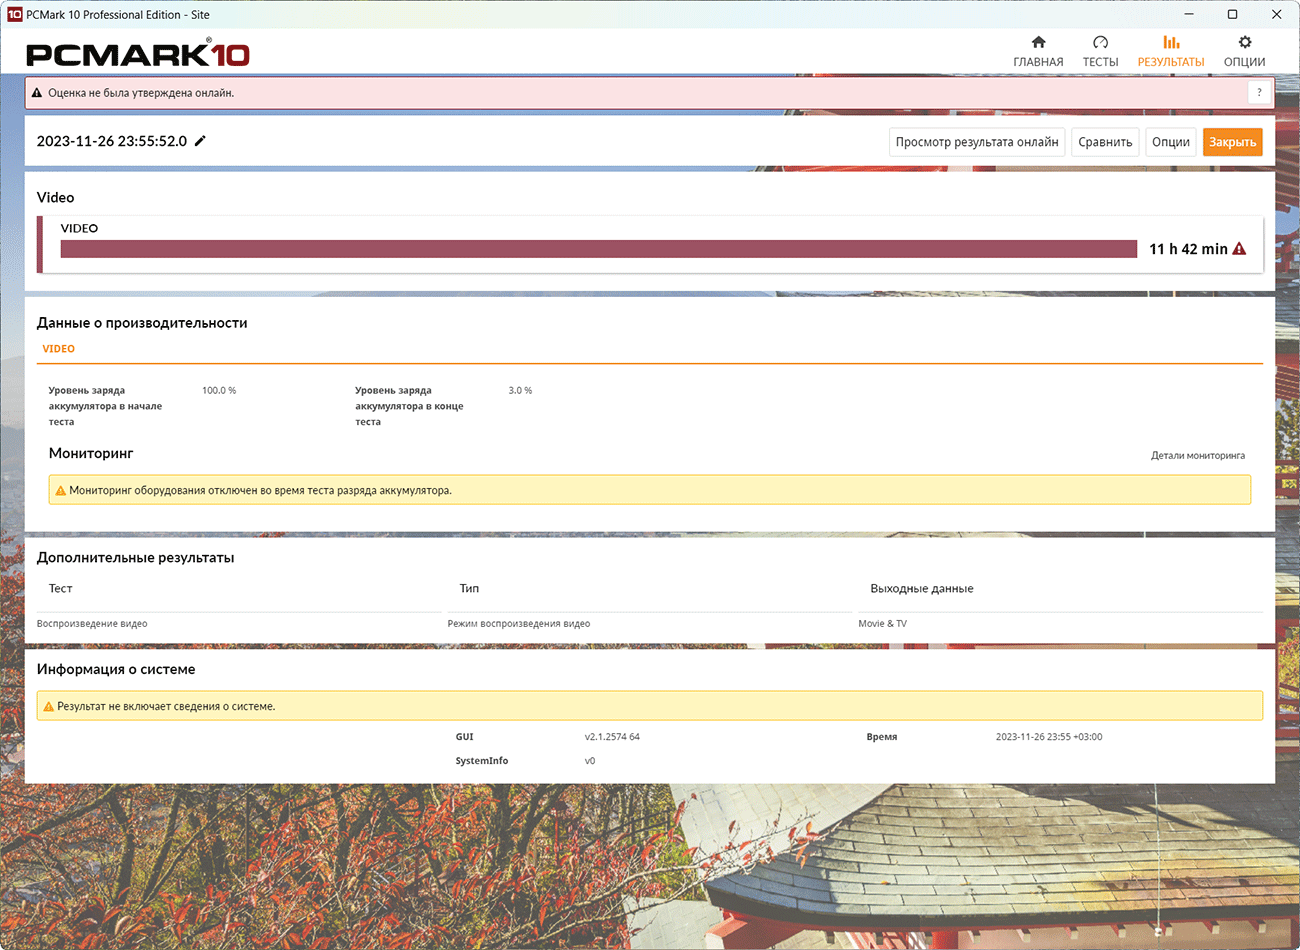Click the '3.0 %' ending battery value
This screenshot has width=1300, height=950.
click(x=520, y=390)
